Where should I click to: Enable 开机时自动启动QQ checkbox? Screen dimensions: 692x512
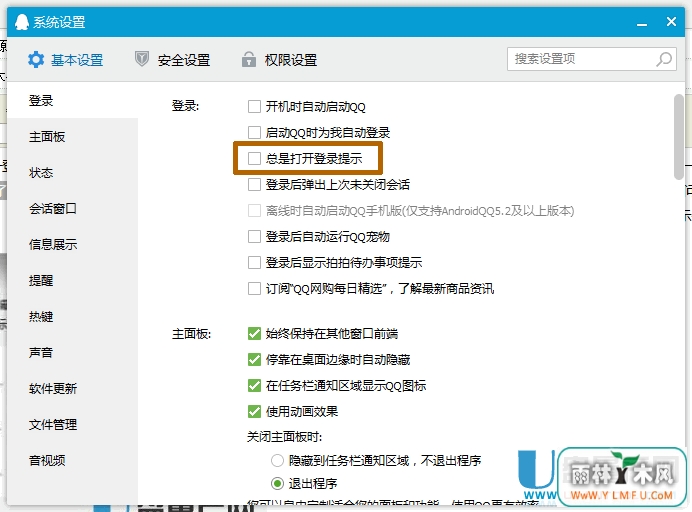(254, 106)
